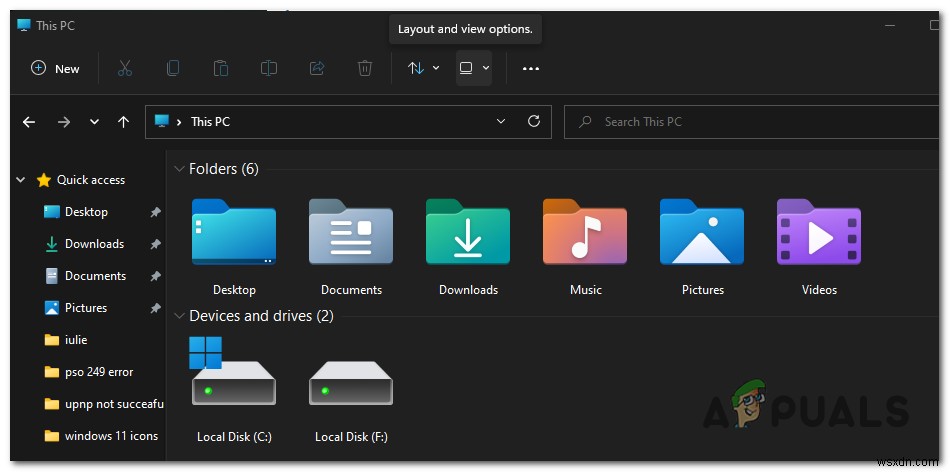Click the Rename icon in toolbar

coord(268,68)
